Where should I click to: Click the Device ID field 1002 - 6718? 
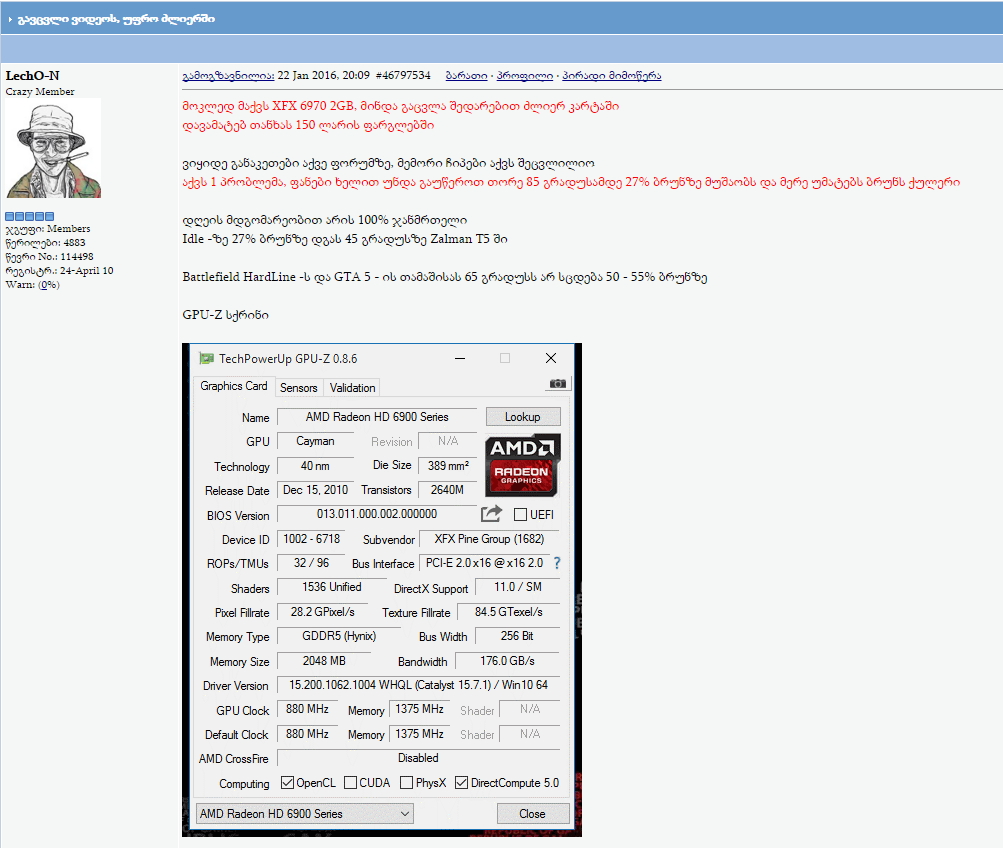click(x=312, y=539)
